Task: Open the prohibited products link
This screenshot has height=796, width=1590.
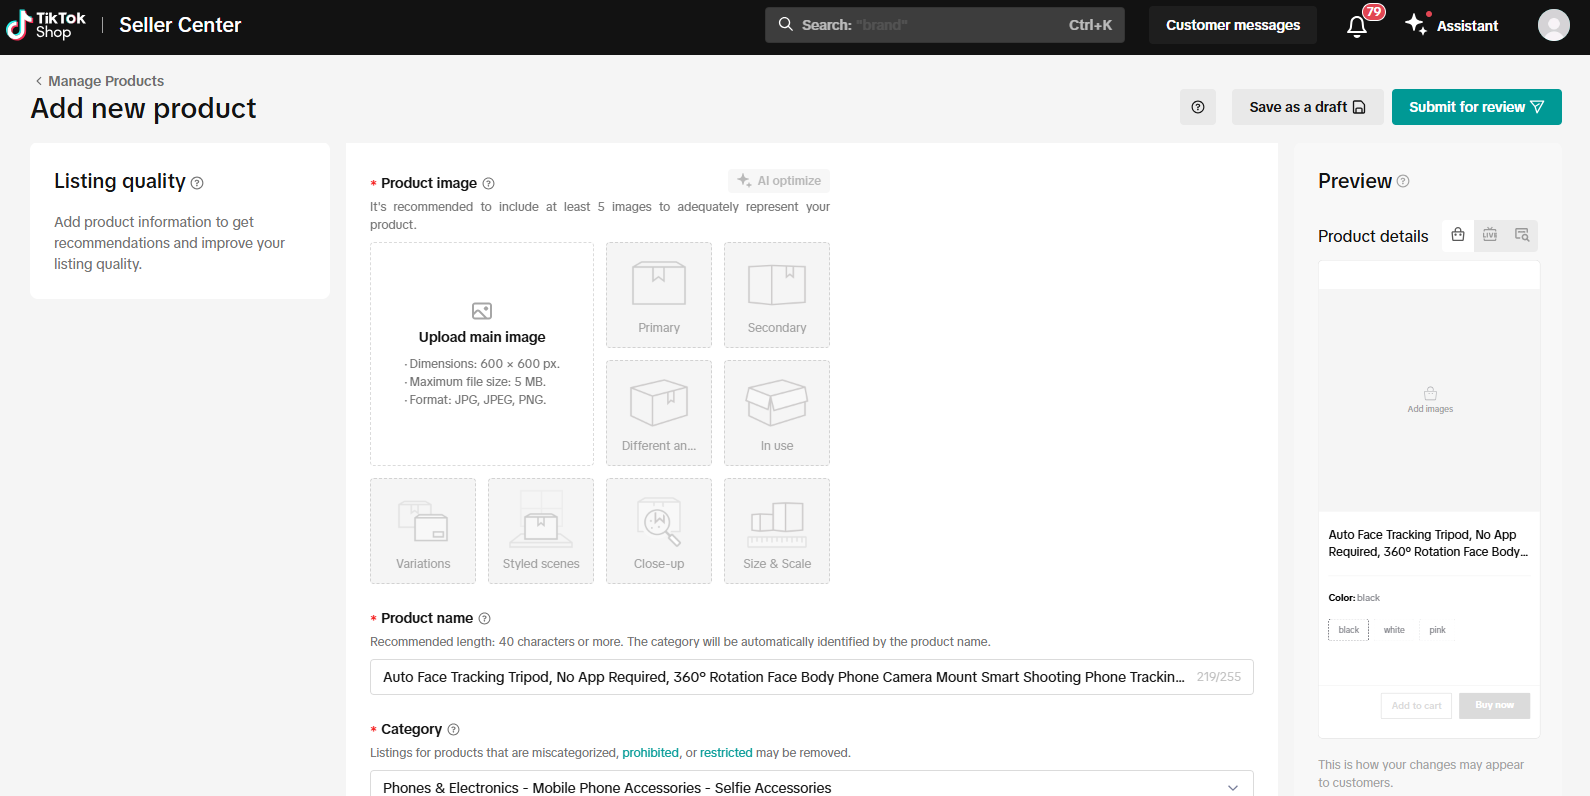Action: point(650,753)
